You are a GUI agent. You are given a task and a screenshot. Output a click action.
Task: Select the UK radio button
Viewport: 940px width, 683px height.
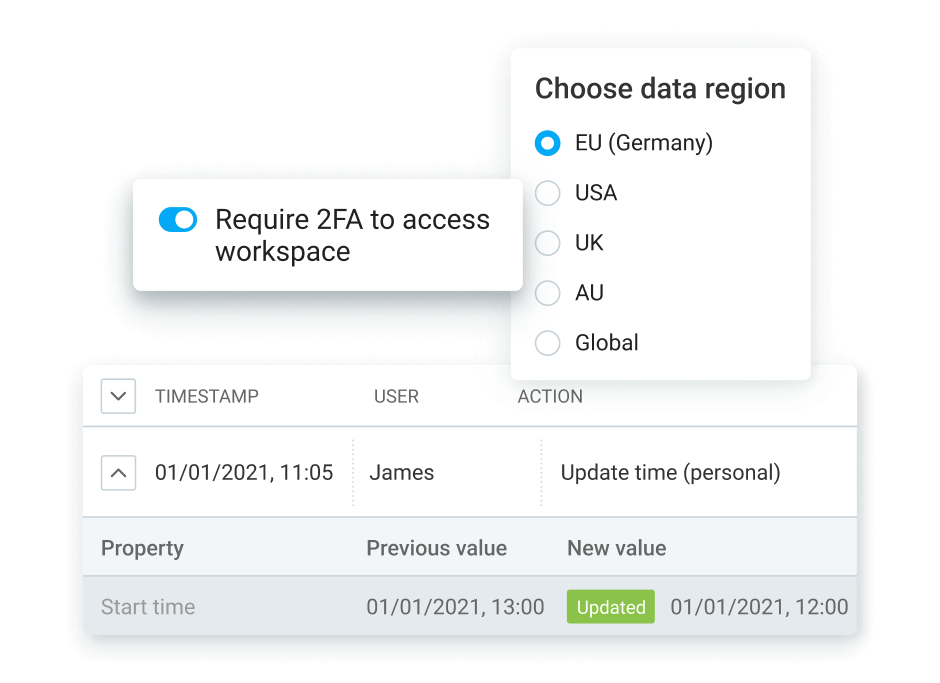pos(548,243)
